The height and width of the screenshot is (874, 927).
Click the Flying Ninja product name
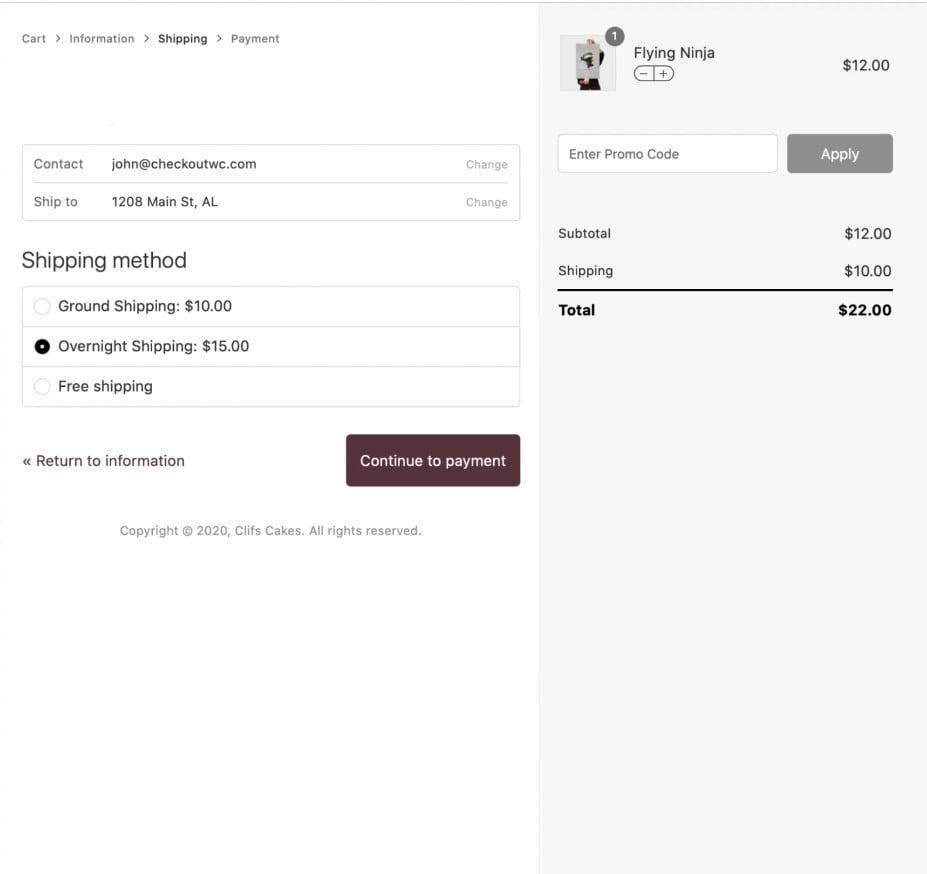tap(674, 52)
